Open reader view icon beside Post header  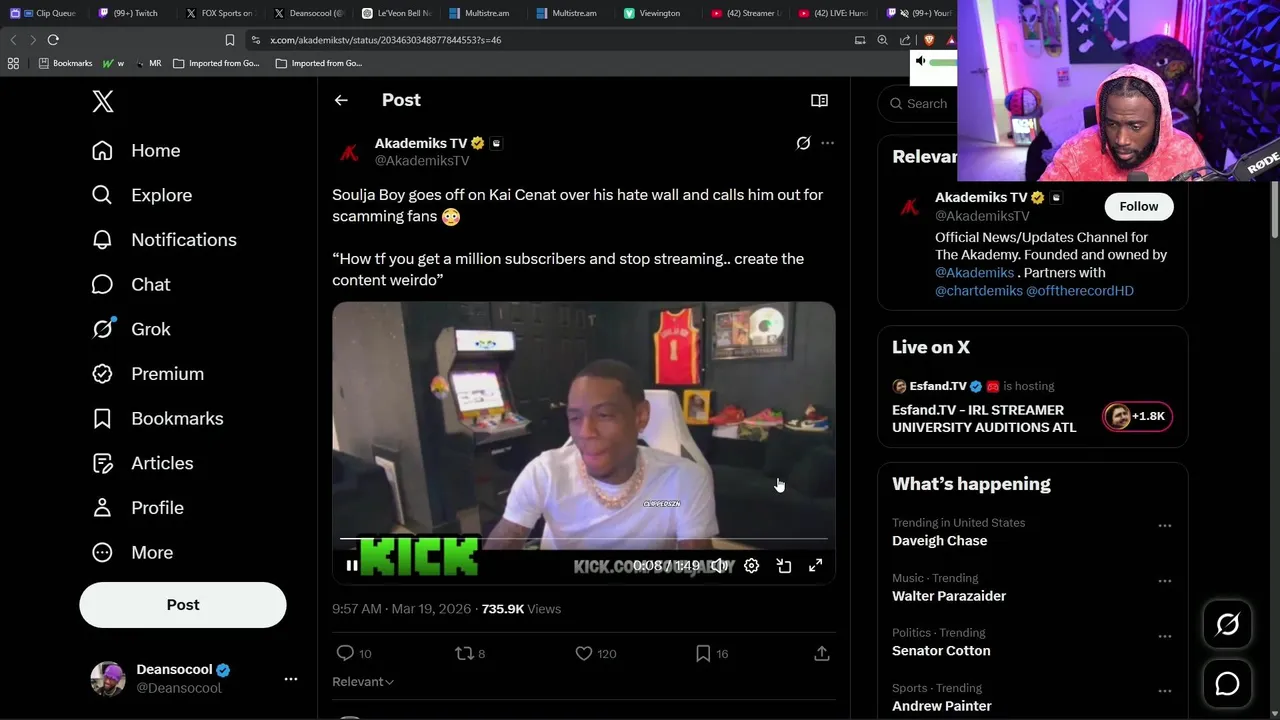[819, 100]
